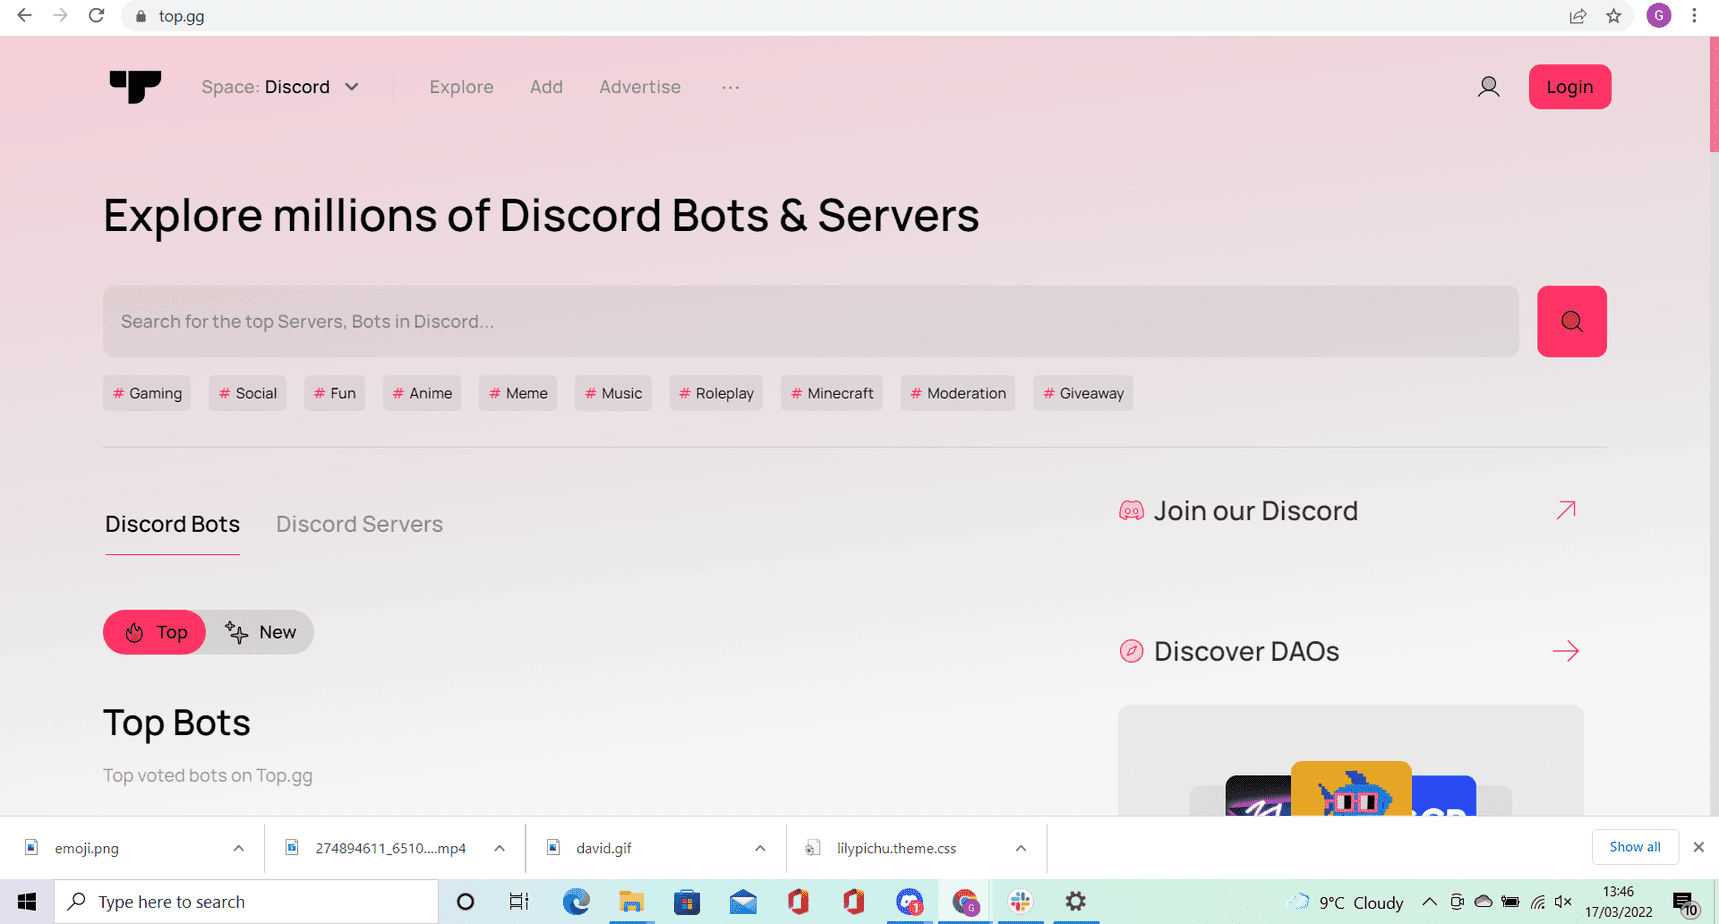This screenshot has width=1719, height=924.
Task: Open Chrome profile avatar G
Action: pyautogui.click(x=1658, y=15)
